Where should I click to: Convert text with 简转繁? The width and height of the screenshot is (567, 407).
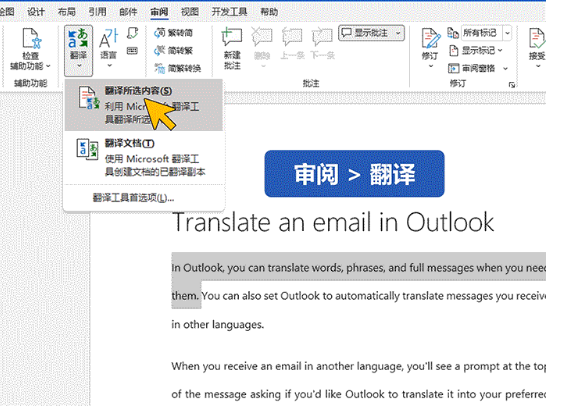coord(173,50)
